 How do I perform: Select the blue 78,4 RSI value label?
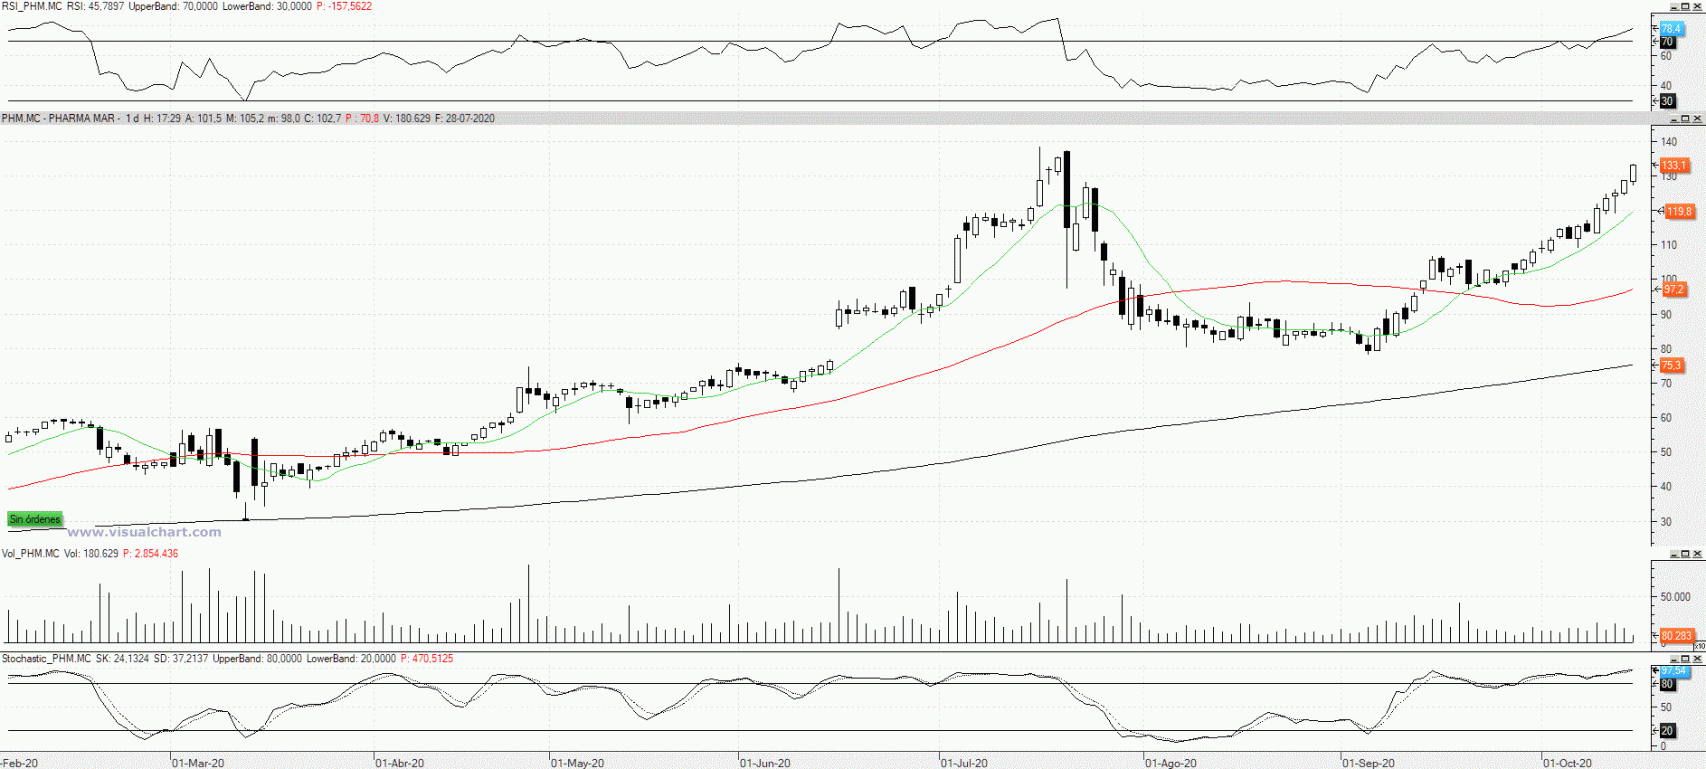[x=1671, y=29]
